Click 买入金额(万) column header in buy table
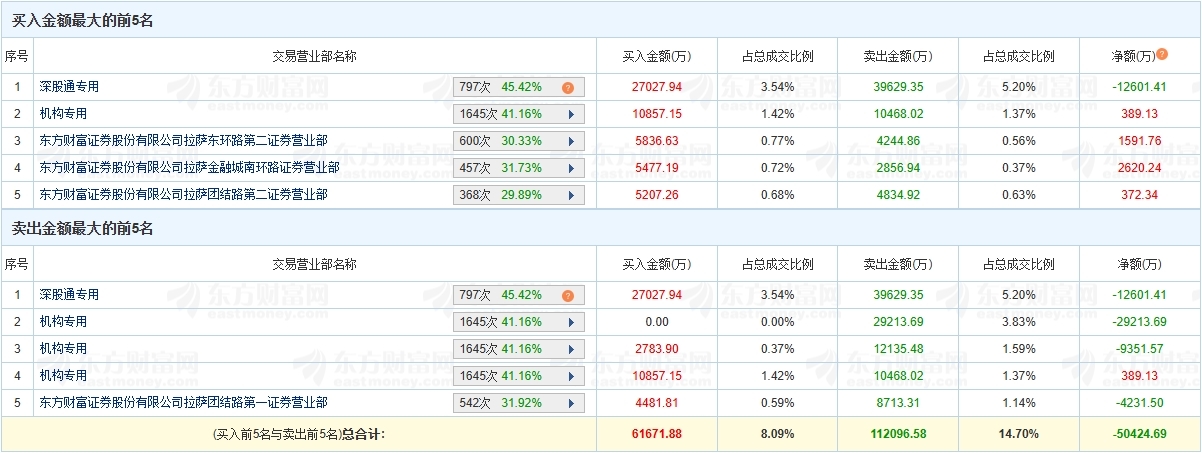The image size is (1202, 453). point(656,56)
